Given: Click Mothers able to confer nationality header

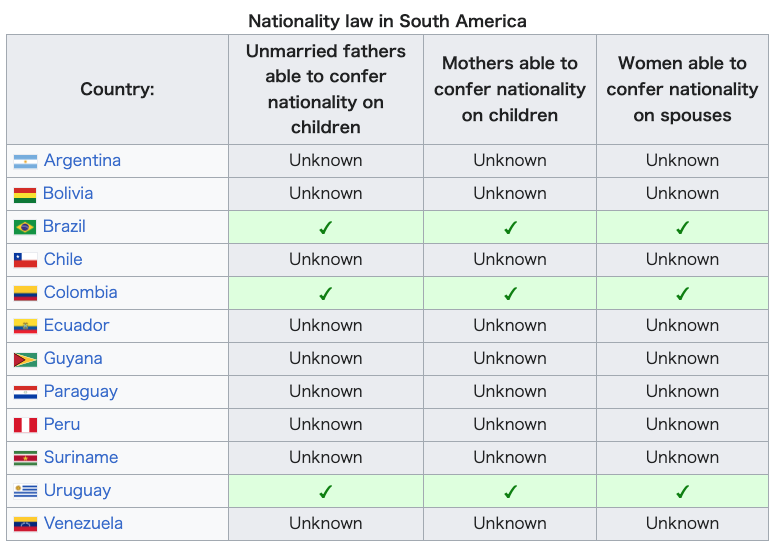Looking at the screenshot, I should click(510, 89).
